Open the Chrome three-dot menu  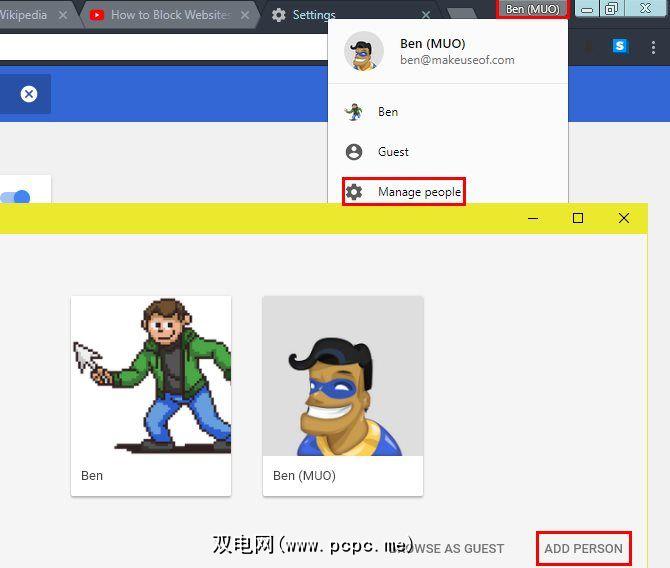[653, 47]
